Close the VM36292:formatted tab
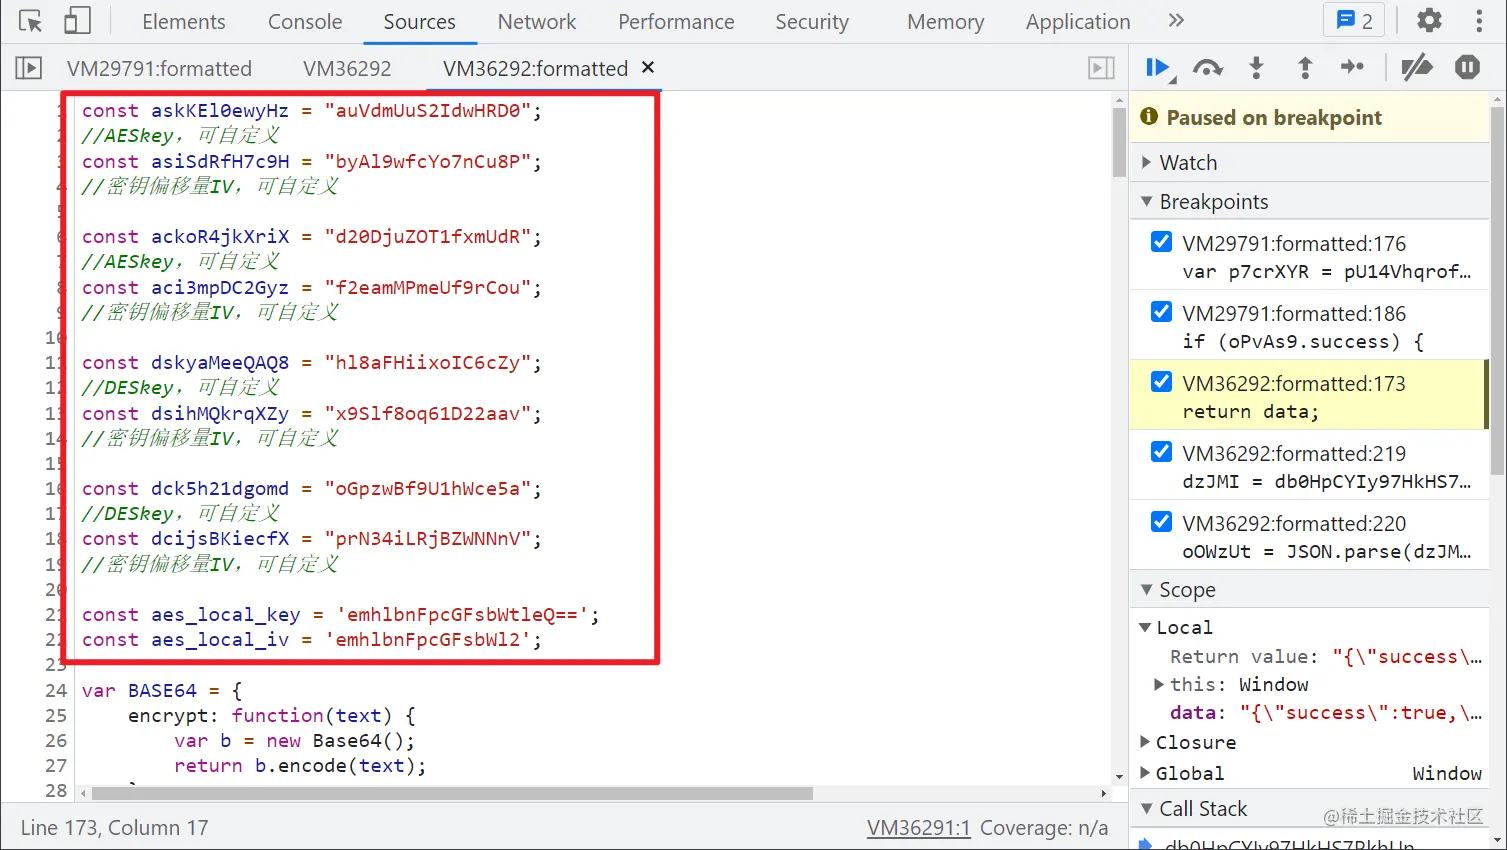The image size is (1507, 850). 648,67
